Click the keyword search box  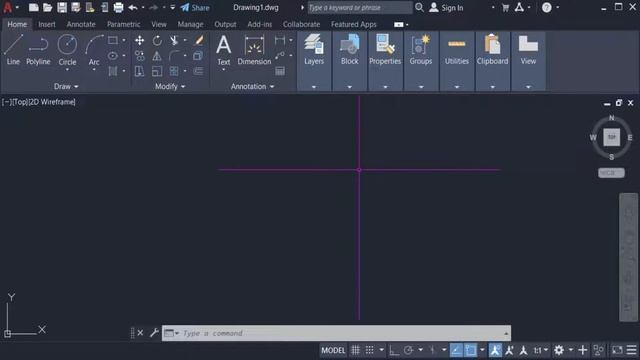[x=360, y=7]
